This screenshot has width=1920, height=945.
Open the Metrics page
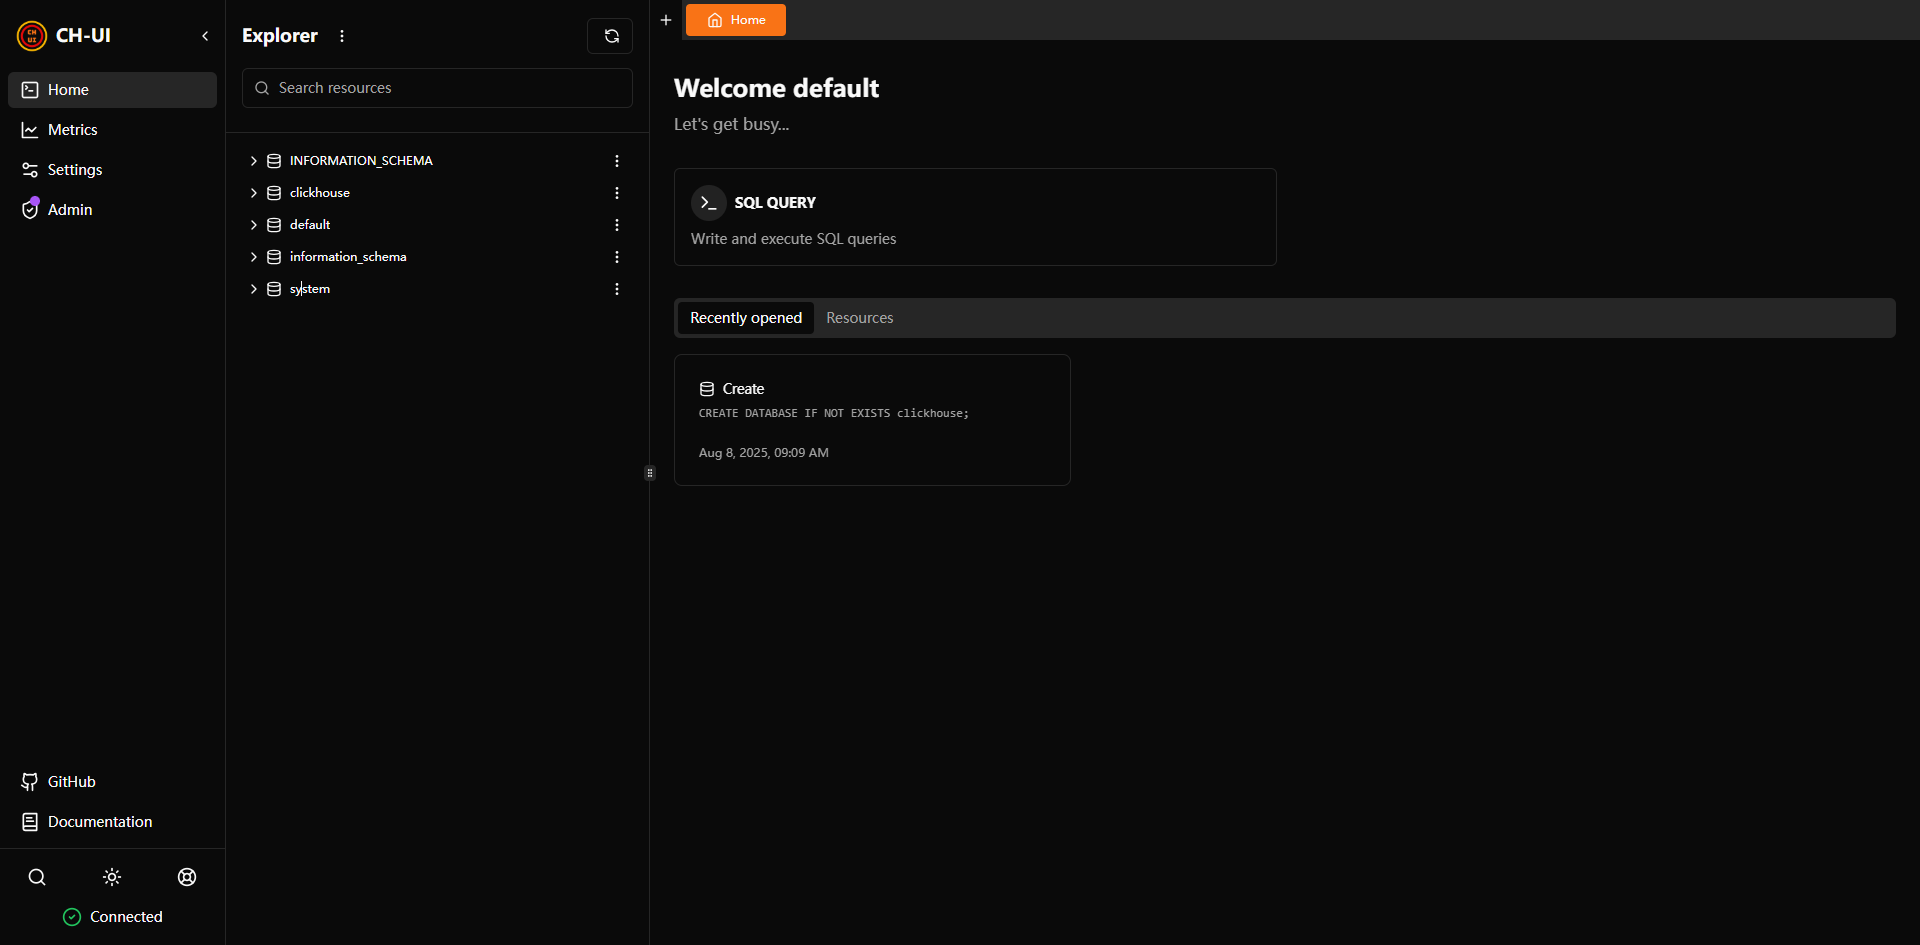(112, 130)
